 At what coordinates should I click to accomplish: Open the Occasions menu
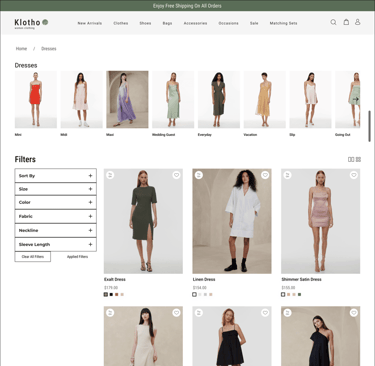click(228, 23)
